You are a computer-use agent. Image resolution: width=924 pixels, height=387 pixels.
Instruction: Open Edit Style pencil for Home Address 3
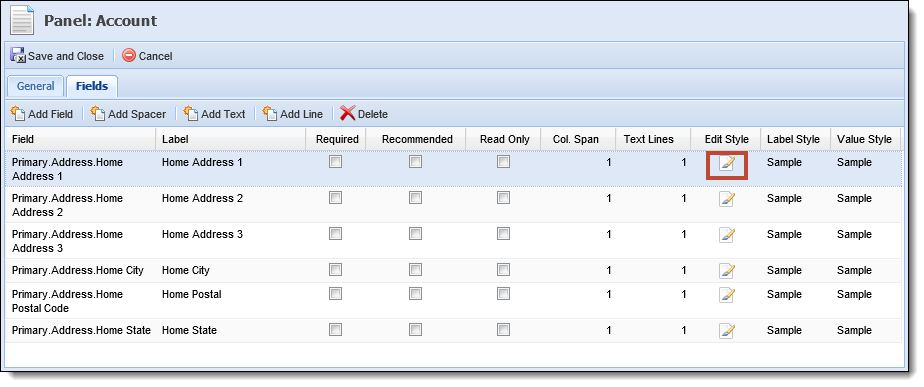[727, 235]
